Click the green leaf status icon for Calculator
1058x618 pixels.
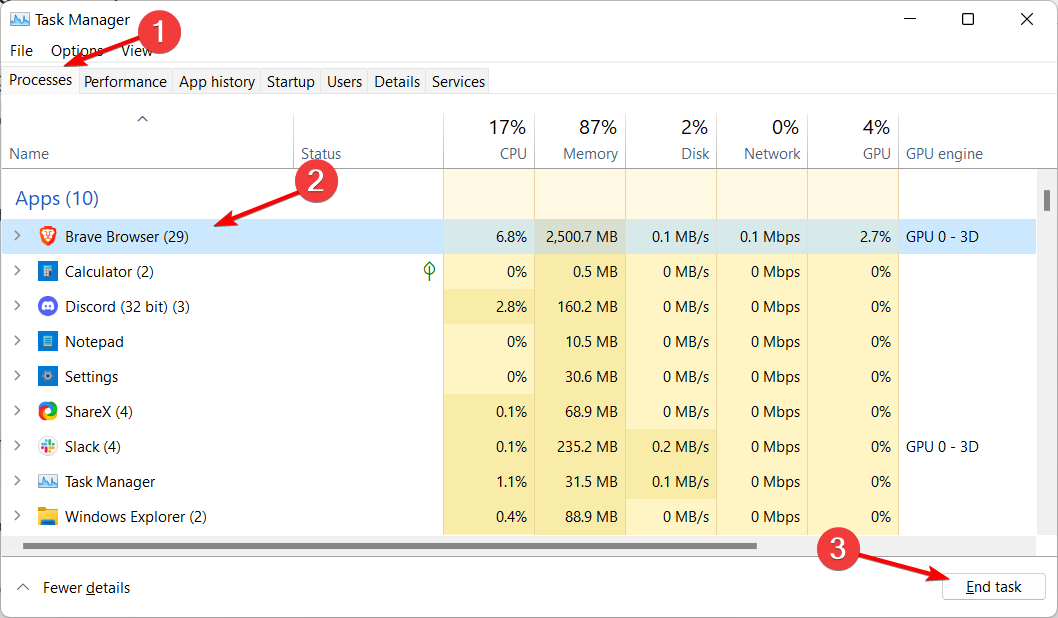tap(429, 271)
